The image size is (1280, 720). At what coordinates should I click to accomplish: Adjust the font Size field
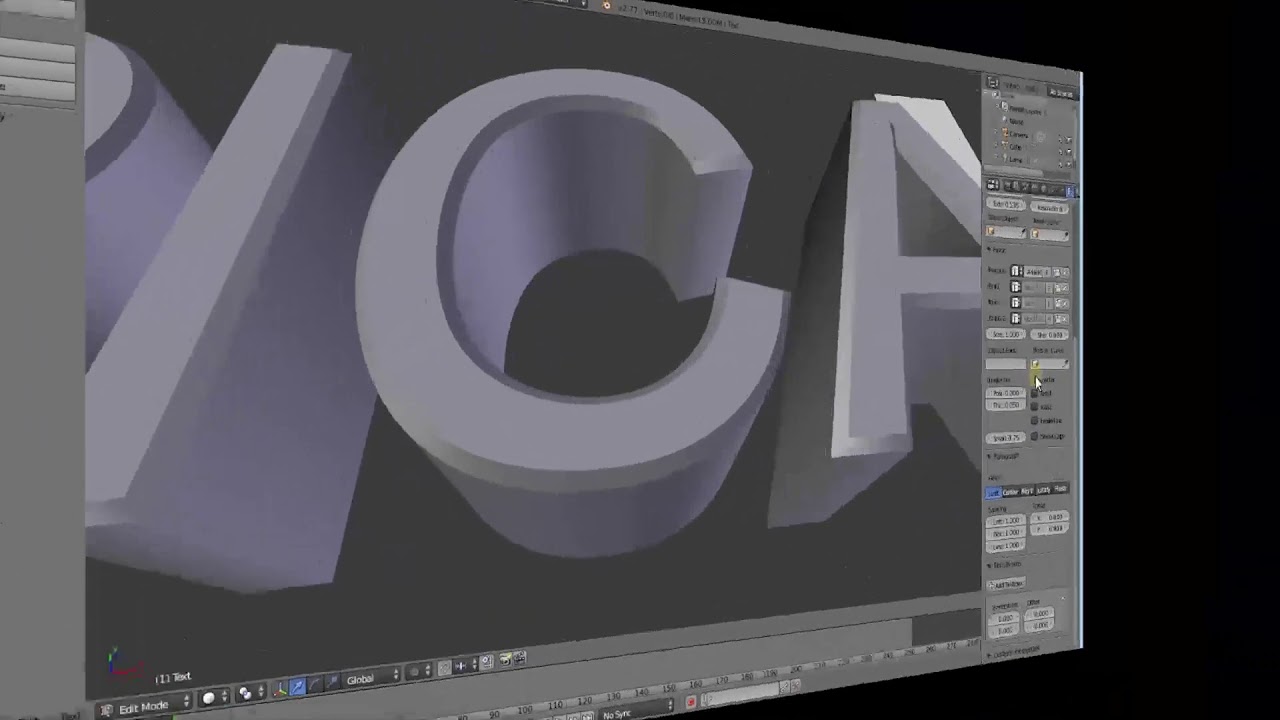pos(1005,334)
